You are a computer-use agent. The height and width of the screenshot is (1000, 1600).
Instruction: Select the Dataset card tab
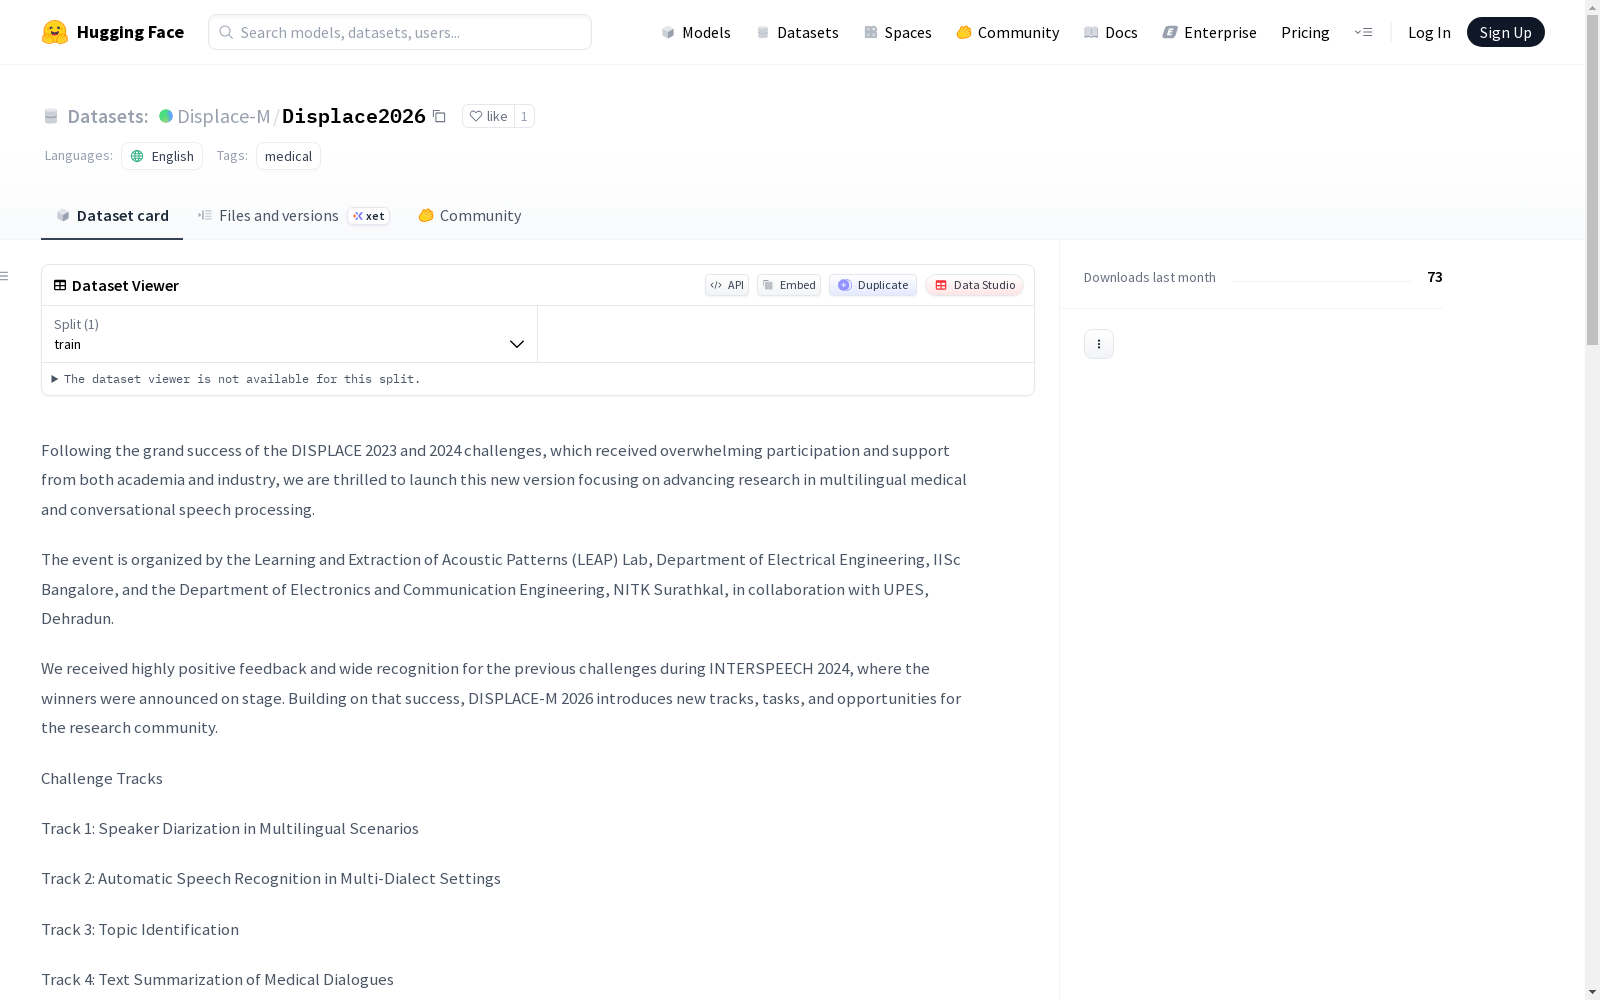pos(112,216)
